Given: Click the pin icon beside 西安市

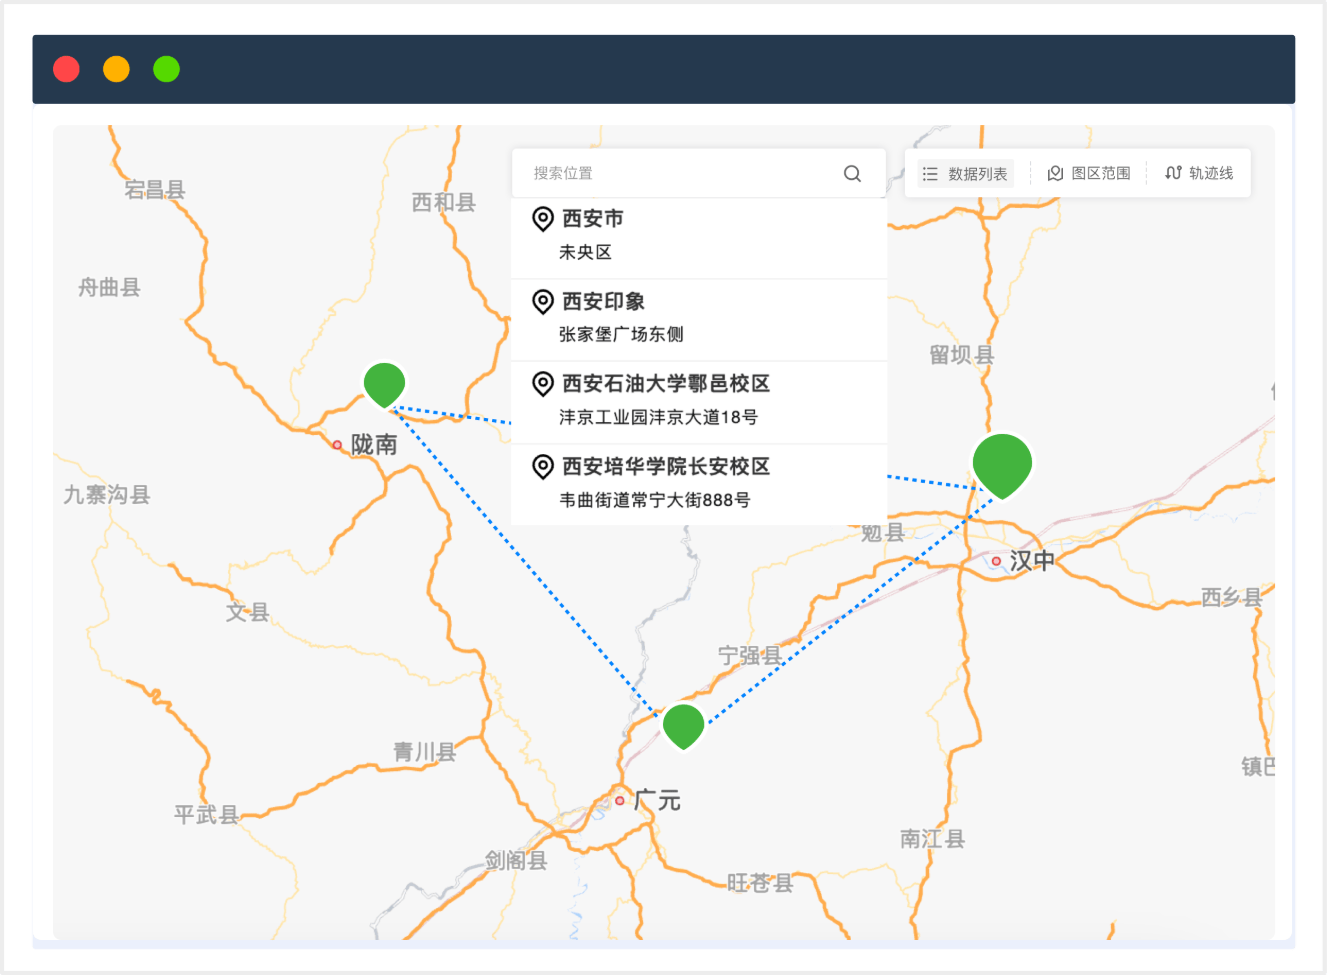Looking at the screenshot, I should (x=543, y=218).
